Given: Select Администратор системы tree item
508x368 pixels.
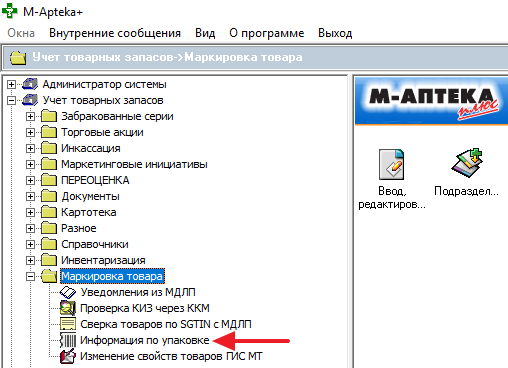Looking at the screenshot, I should 105,84.
